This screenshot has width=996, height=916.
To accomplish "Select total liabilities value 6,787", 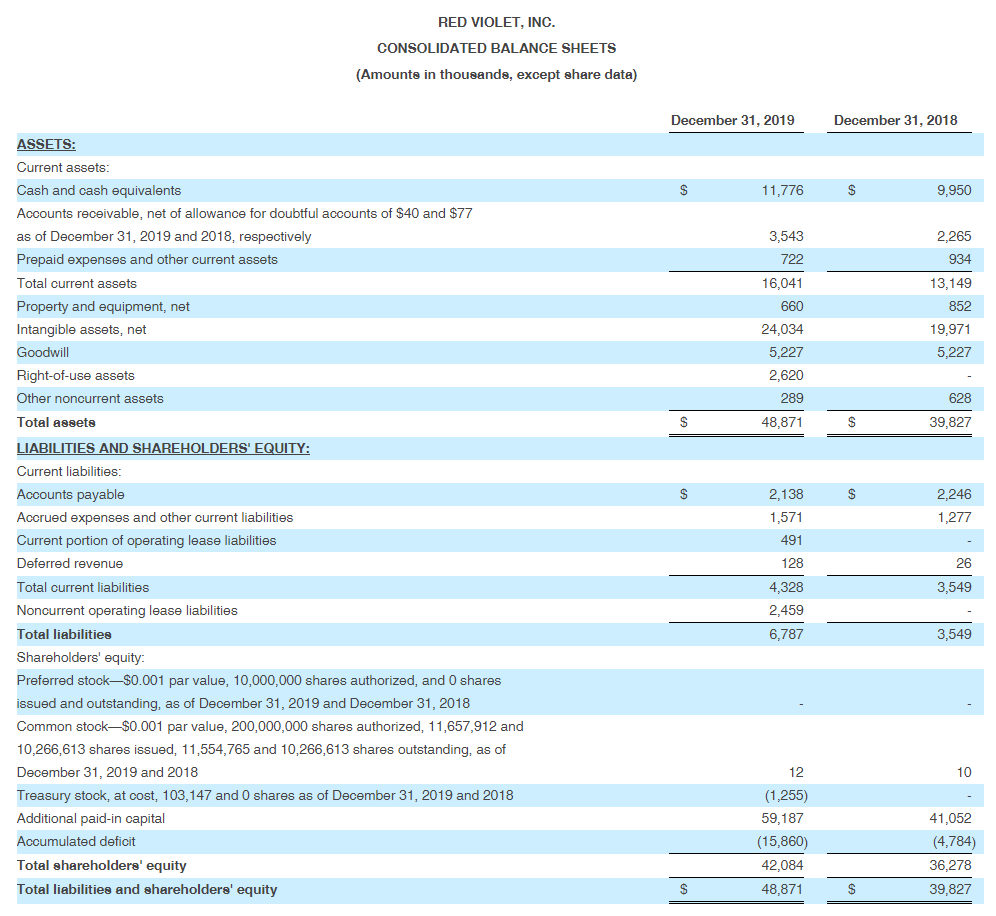I will coord(786,634).
